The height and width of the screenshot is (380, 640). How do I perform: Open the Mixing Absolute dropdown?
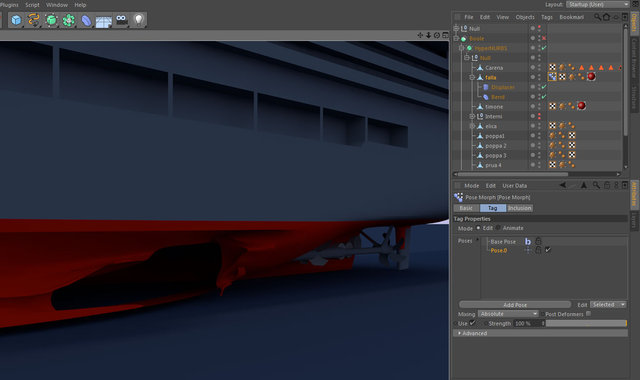pos(508,314)
